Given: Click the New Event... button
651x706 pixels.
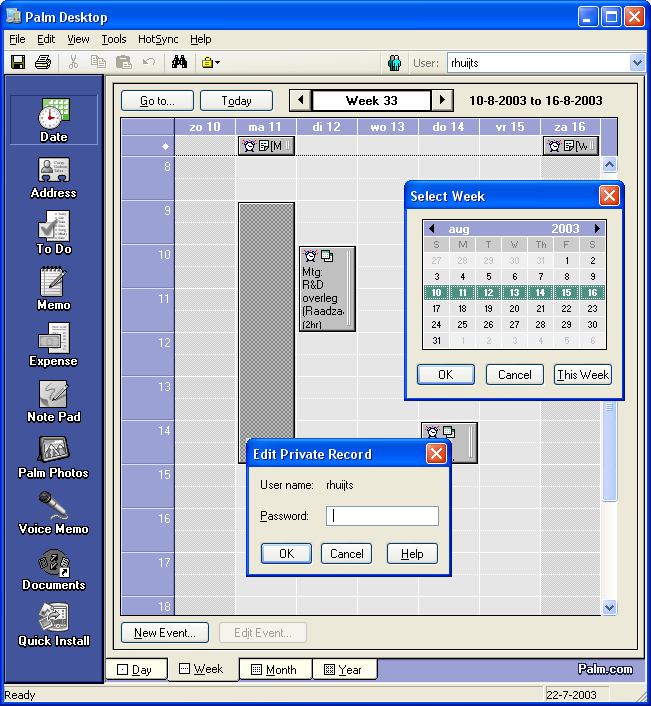Looking at the screenshot, I should 165,633.
